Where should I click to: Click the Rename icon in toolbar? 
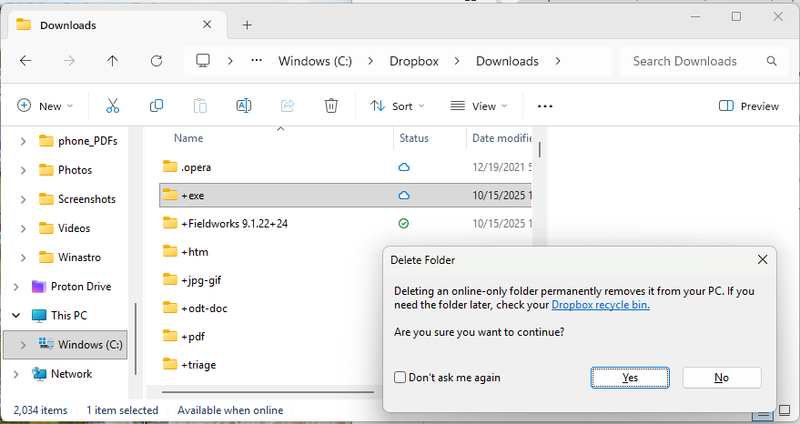click(243, 106)
